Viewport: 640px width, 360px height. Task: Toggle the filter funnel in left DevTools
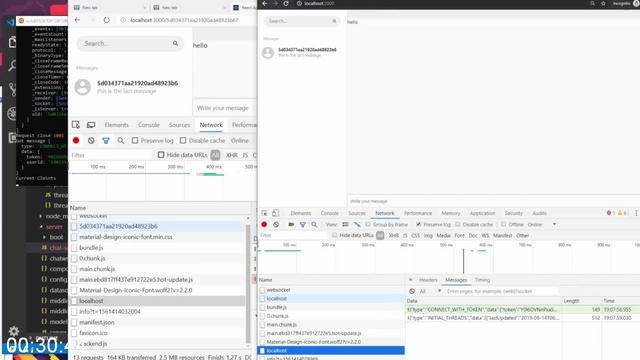click(106, 140)
